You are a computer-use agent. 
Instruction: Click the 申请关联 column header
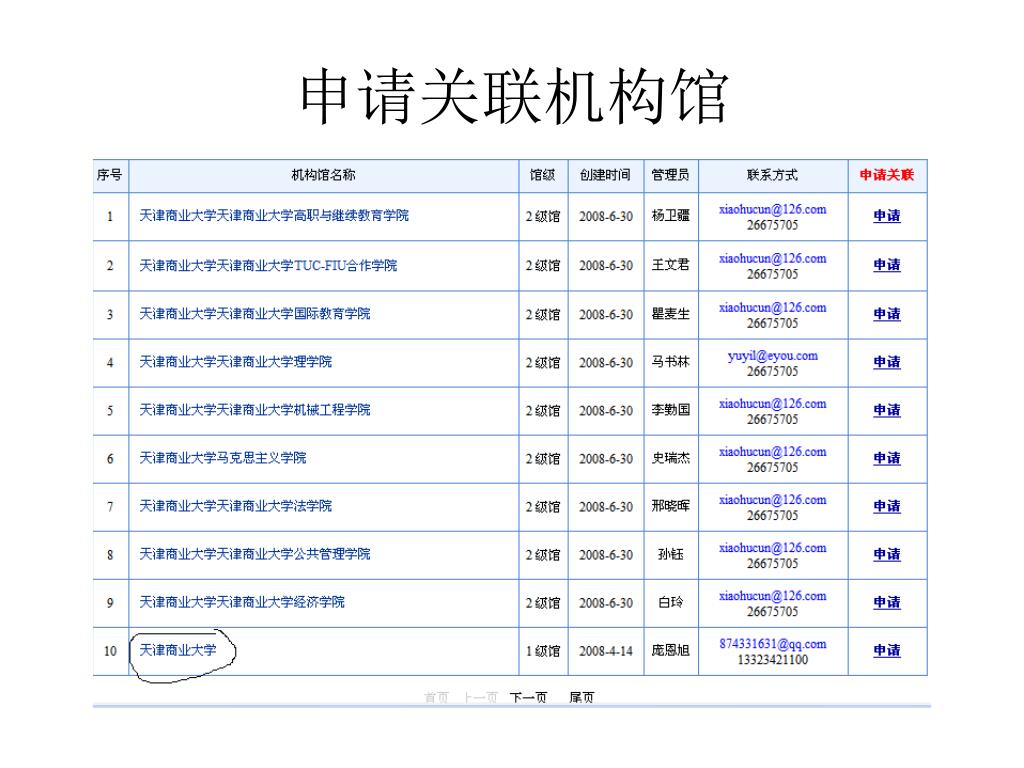(x=887, y=175)
